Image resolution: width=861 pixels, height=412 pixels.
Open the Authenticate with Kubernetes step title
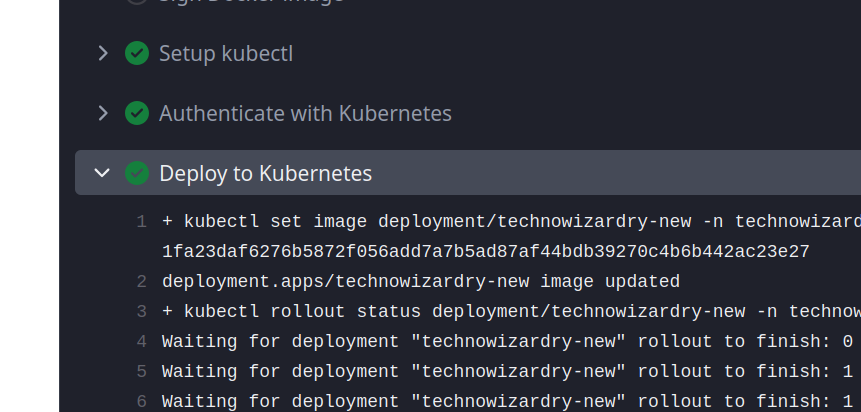click(x=305, y=114)
